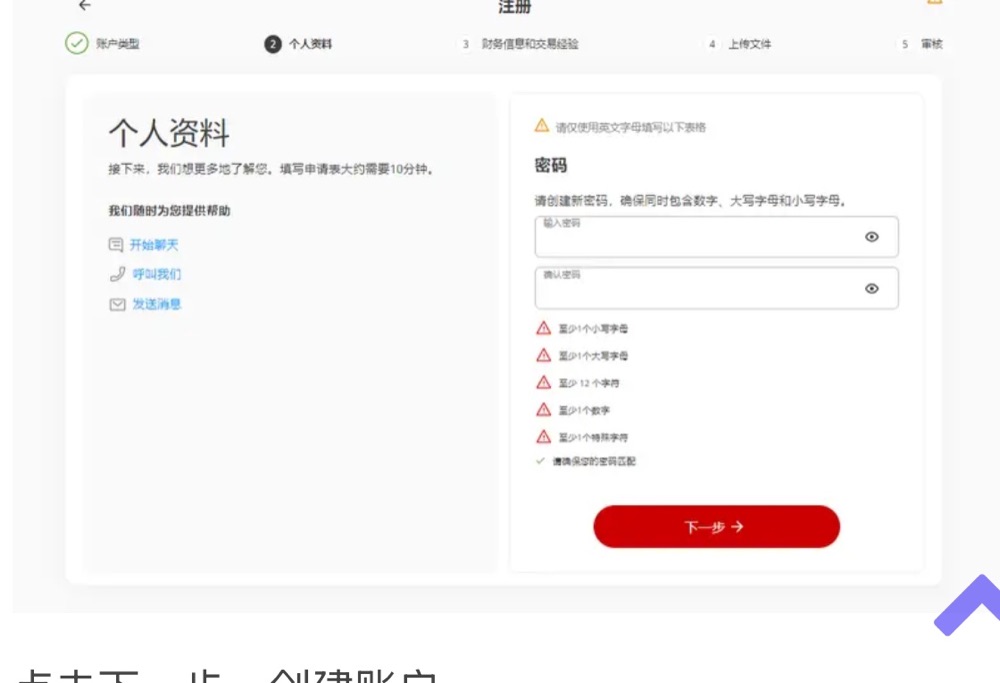
Task: Click the purple scroll-to-top arrow
Action: click(969, 605)
